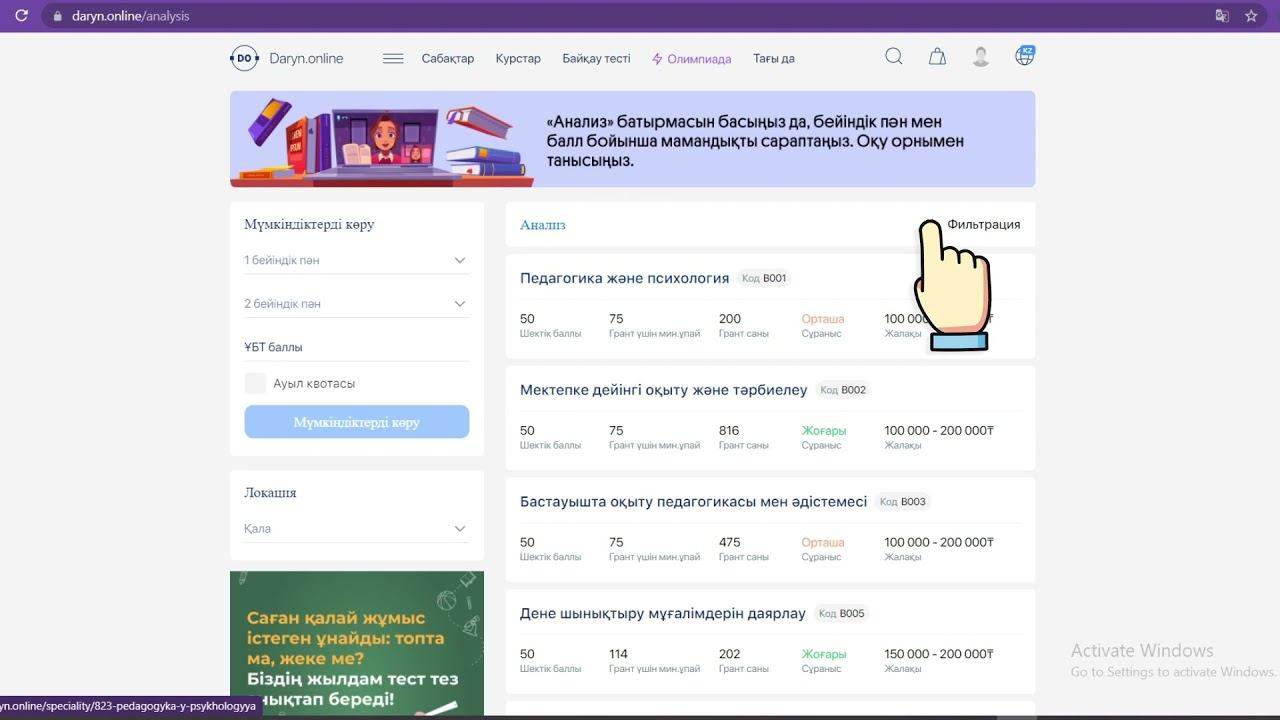
Task: Open the shopping bag icon
Action: pyautogui.click(x=937, y=57)
